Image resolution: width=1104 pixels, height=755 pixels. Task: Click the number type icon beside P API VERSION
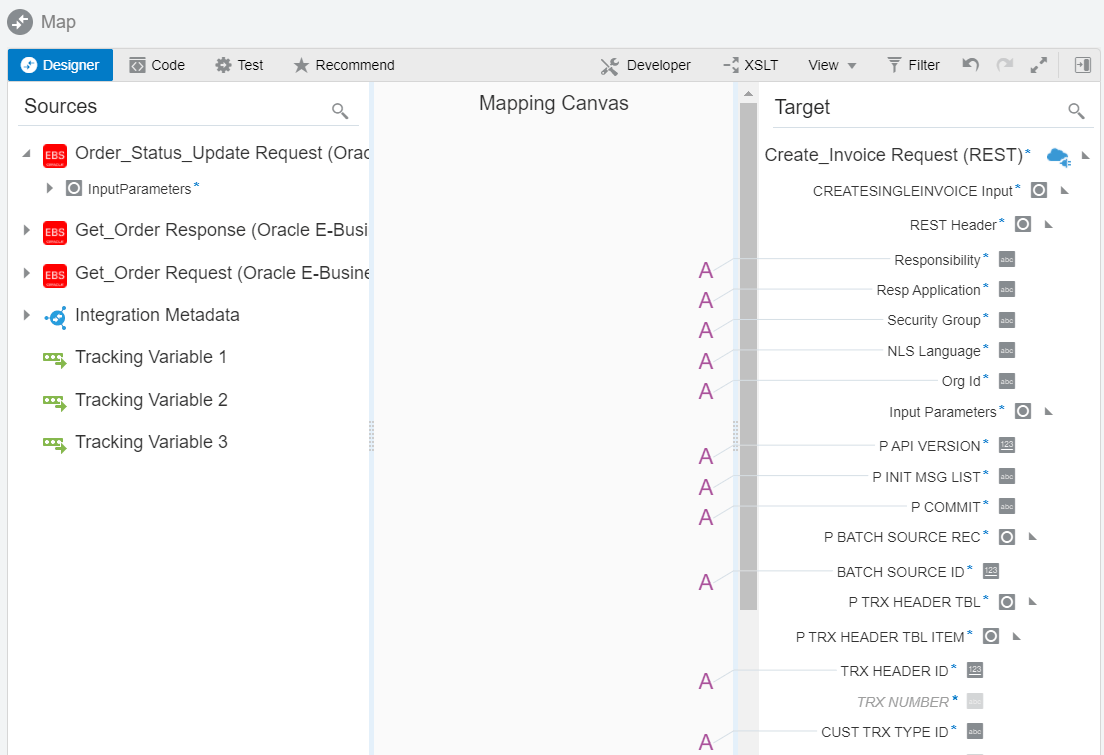click(x=1007, y=445)
